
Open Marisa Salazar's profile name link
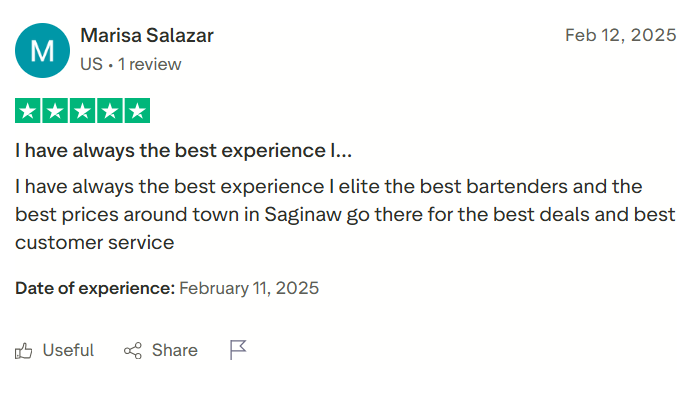pyautogui.click(x=147, y=36)
